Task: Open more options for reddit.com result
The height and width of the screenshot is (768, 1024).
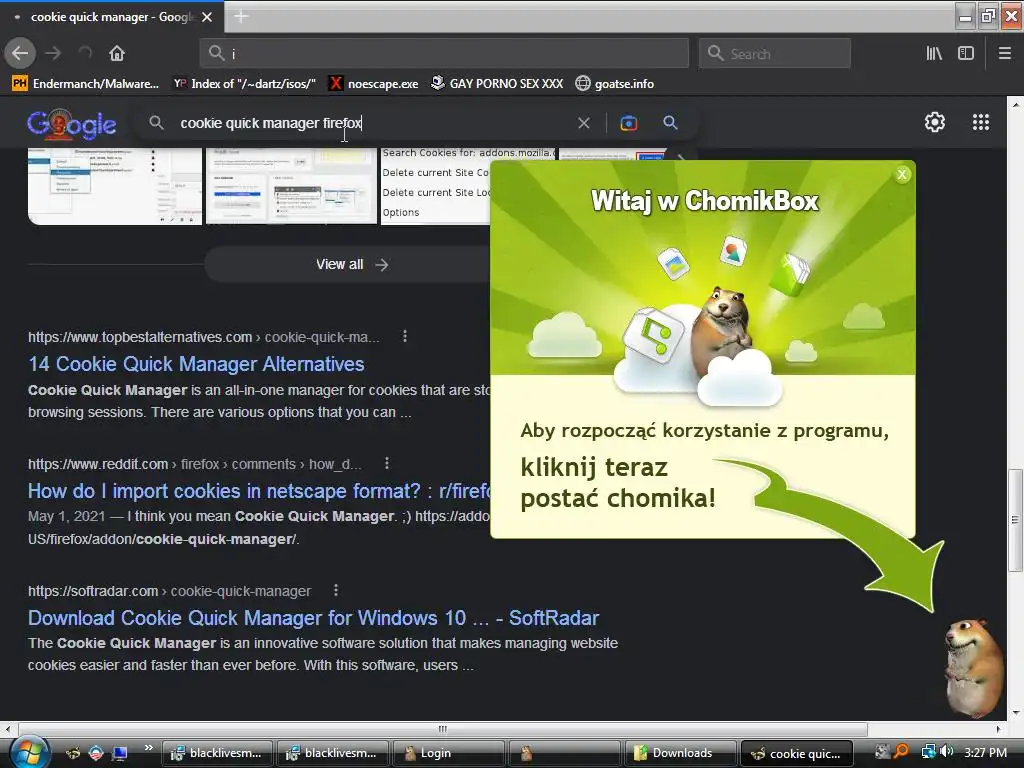Action: point(387,463)
